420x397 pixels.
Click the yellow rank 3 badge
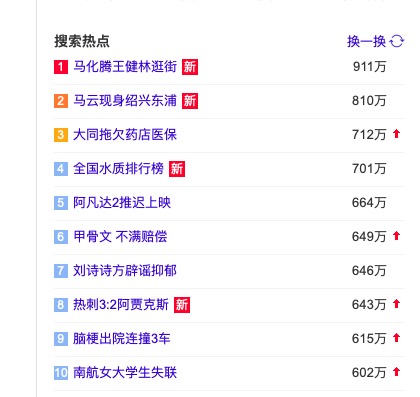[x=61, y=135]
